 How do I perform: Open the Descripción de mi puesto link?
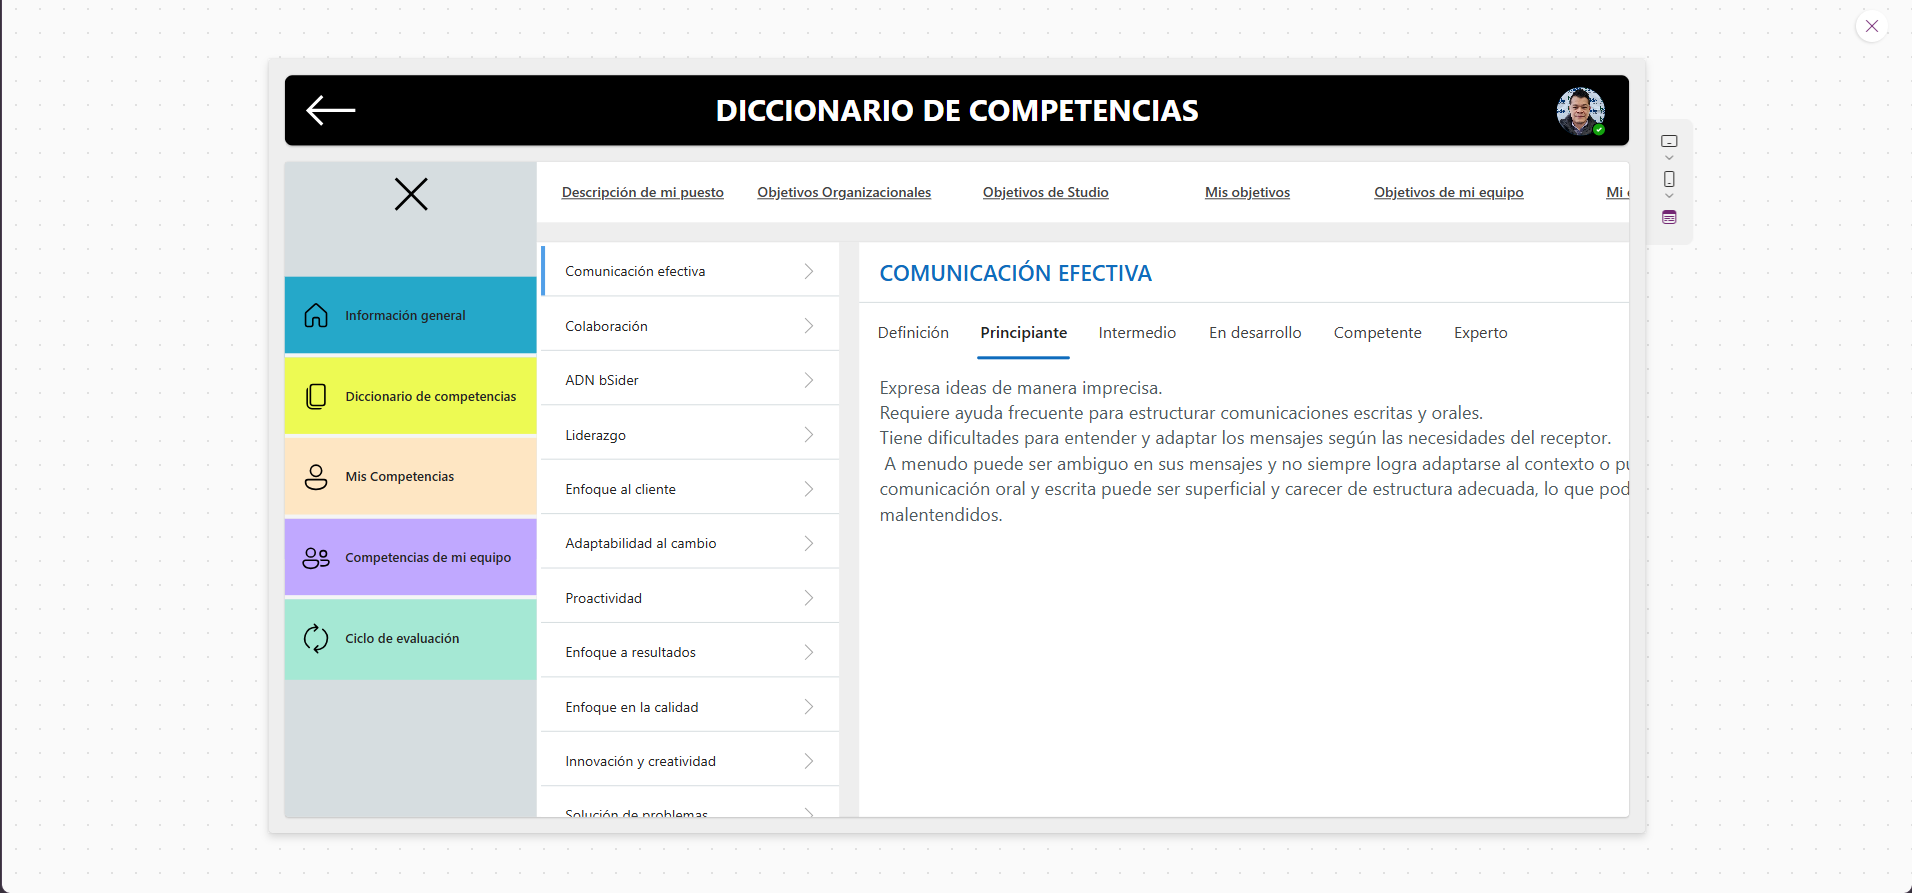click(x=642, y=192)
